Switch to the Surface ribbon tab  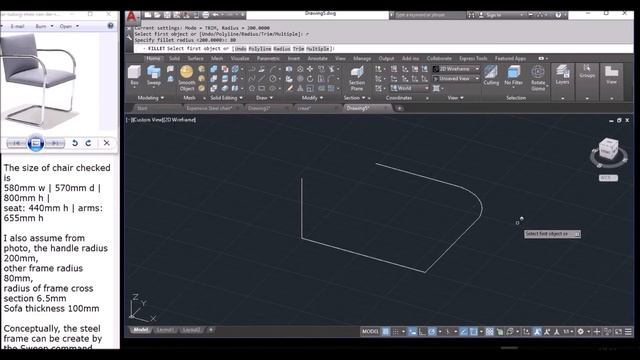click(196, 58)
